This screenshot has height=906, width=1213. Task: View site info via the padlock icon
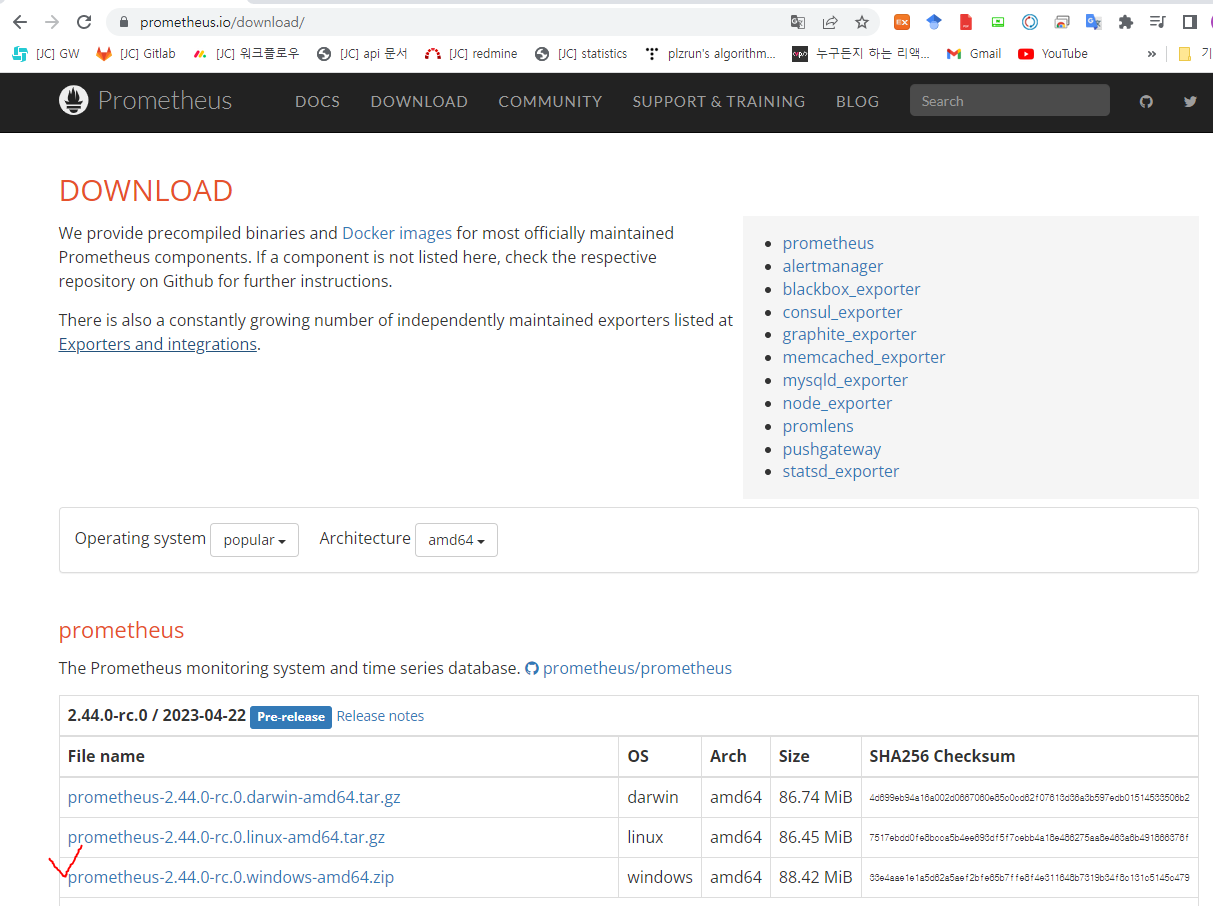(124, 22)
